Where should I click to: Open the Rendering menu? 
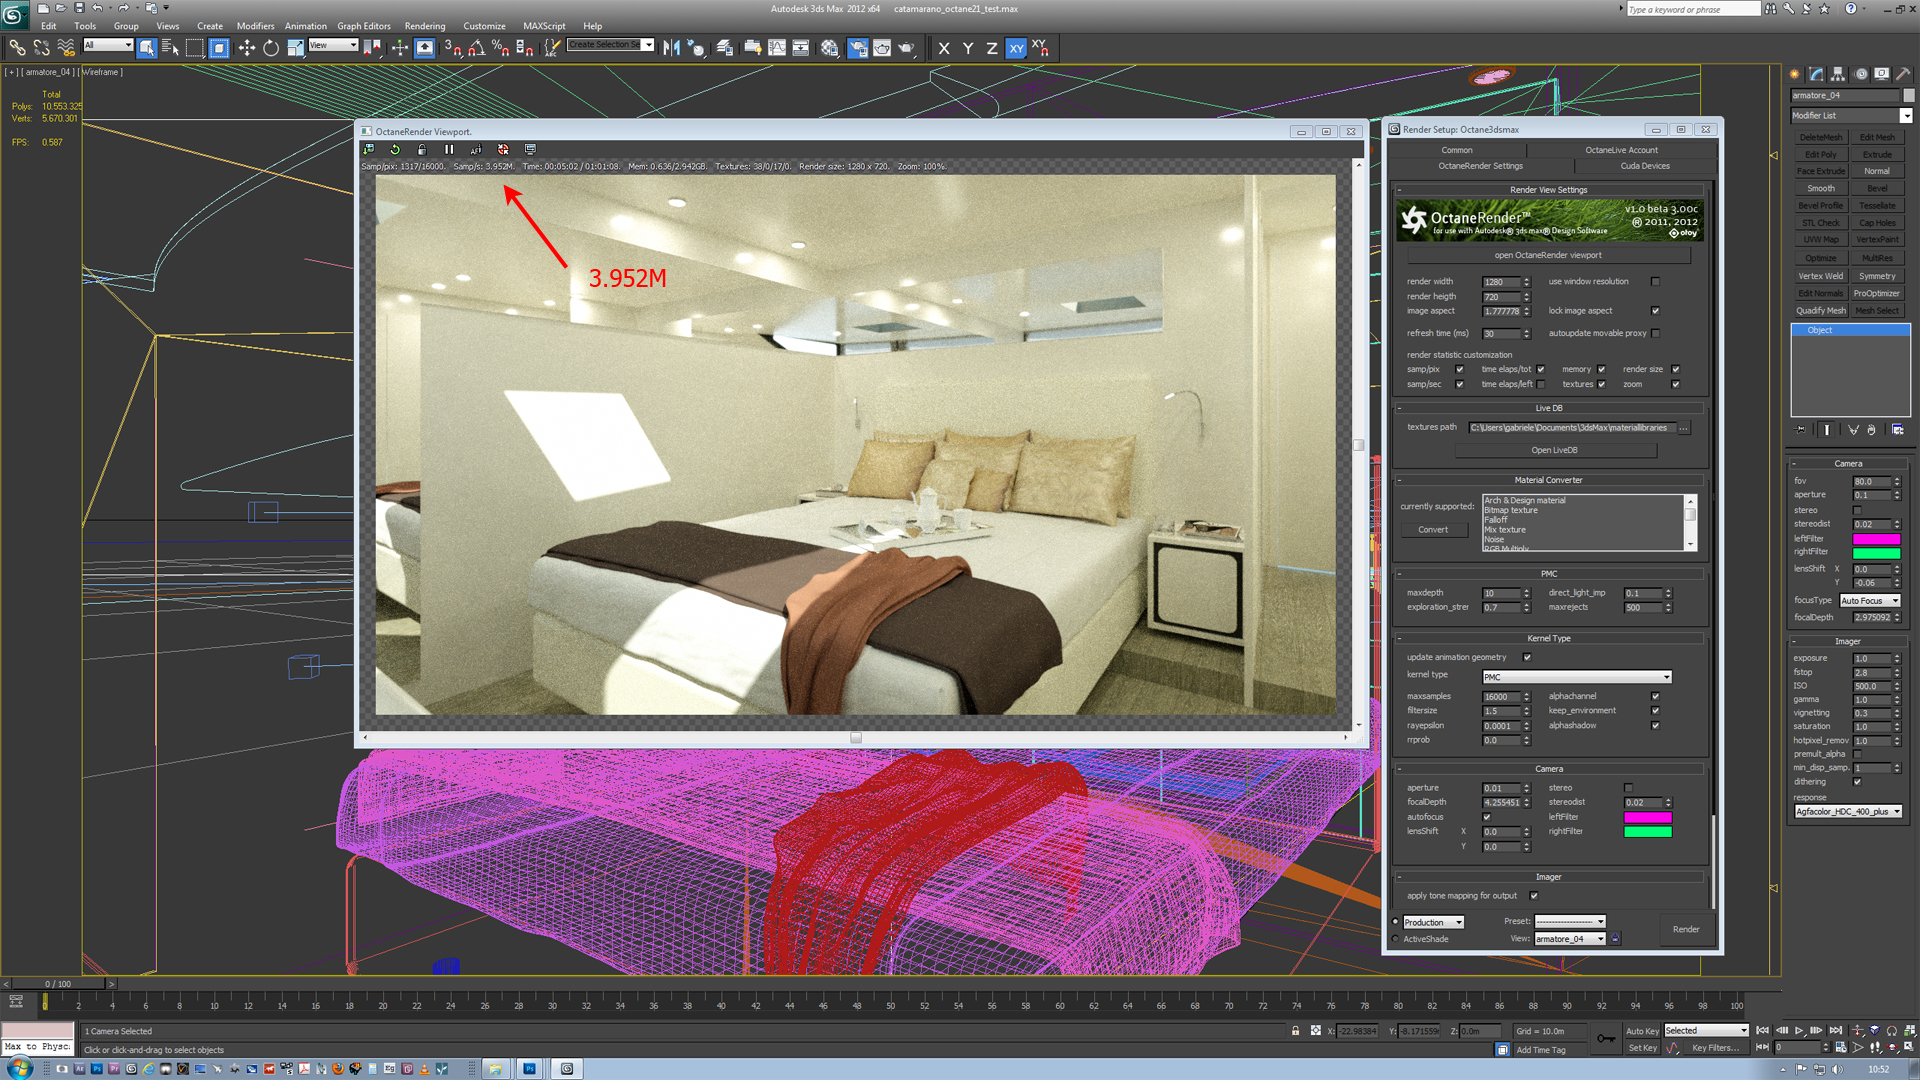point(424,26)
